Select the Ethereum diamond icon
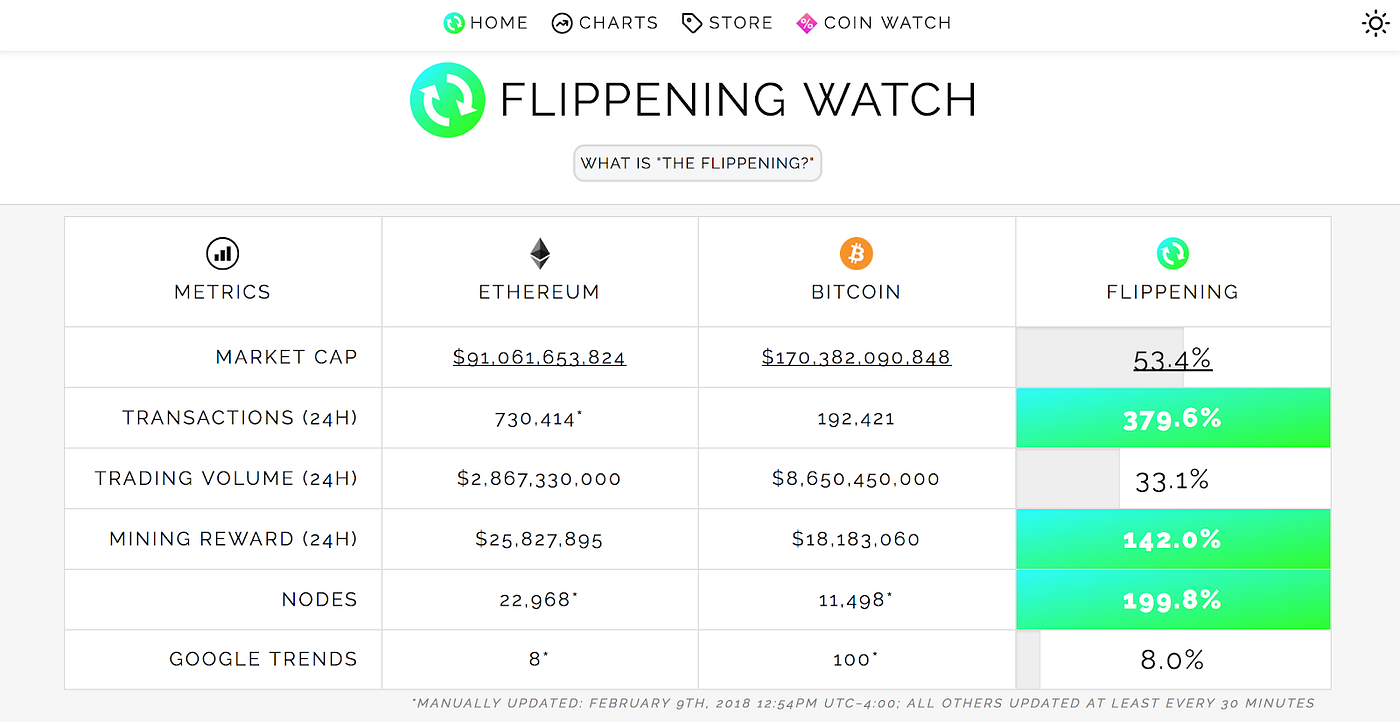The width and height of the screenshot is (1400, 722). 539,253
